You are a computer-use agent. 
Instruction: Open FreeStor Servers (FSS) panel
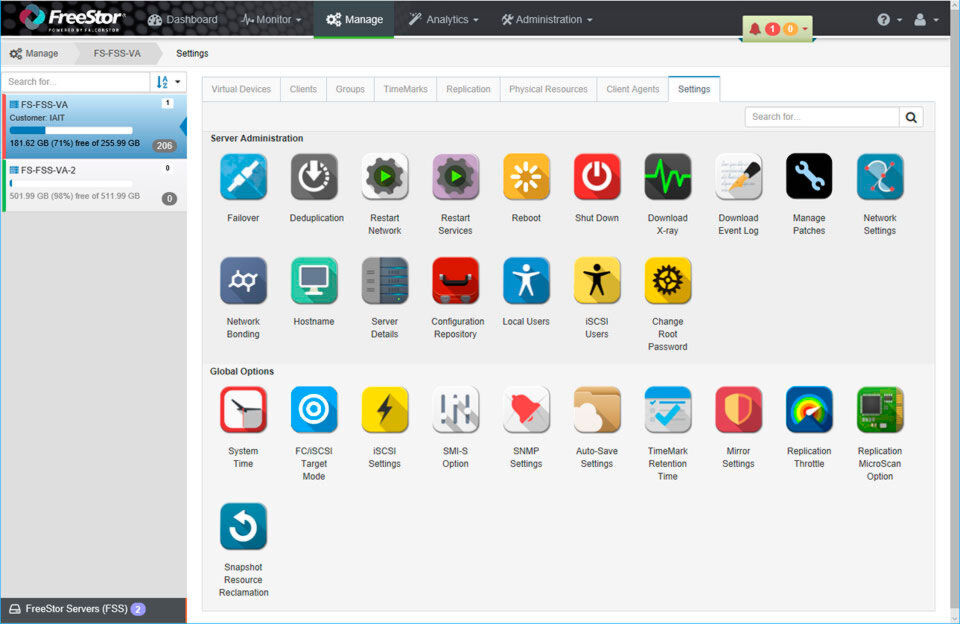93,609
